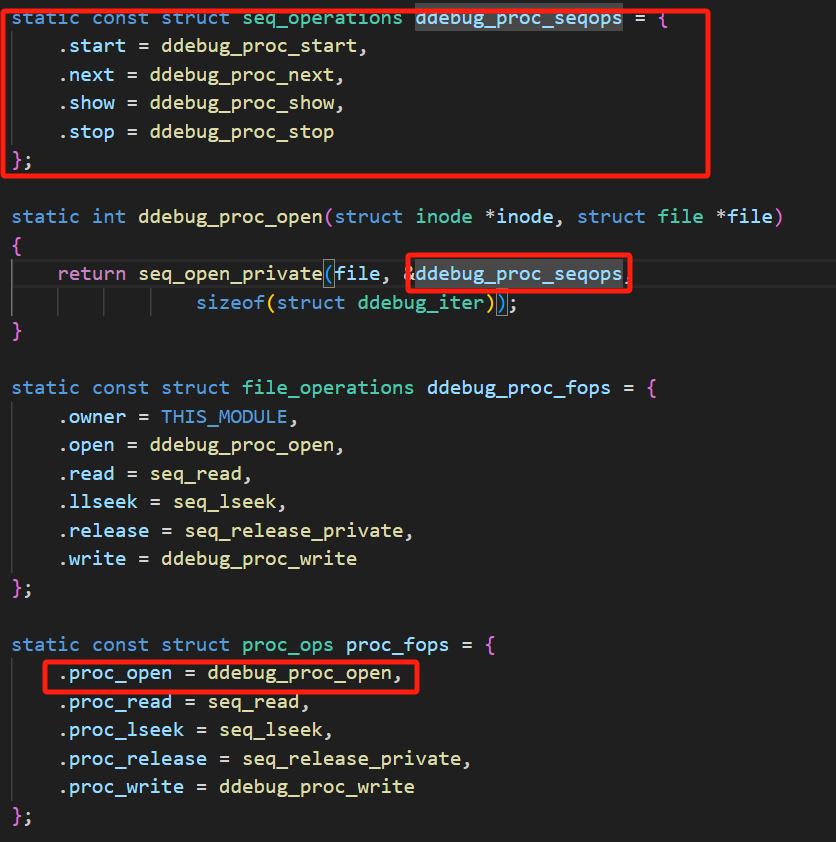Click the .proc_release field name
This screenshot has height=842, width=836.
pos(132,759)
